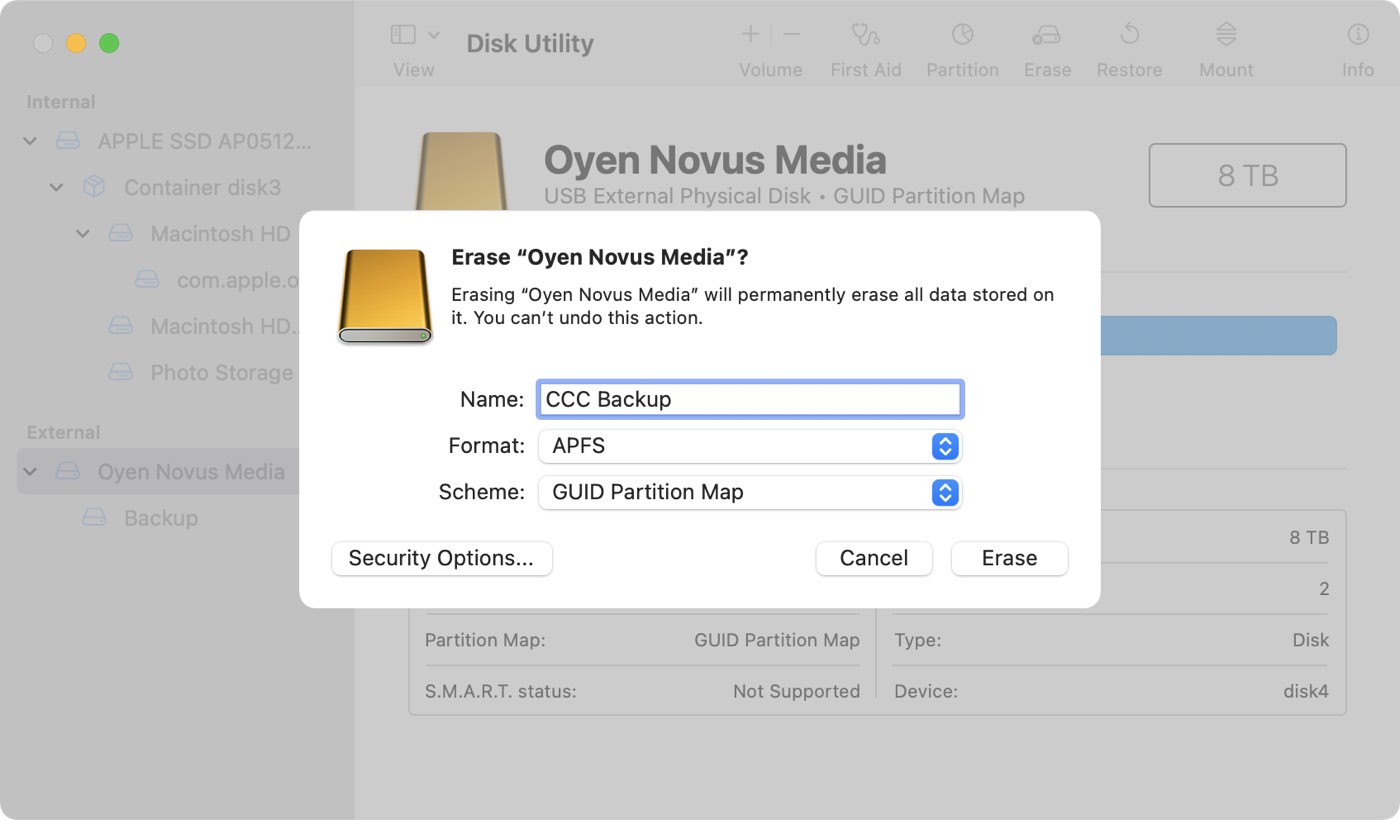Viewport: 1400px width, 820px height.
Task: Click the Photo Storage drive icon
Action: click(120, 372)
